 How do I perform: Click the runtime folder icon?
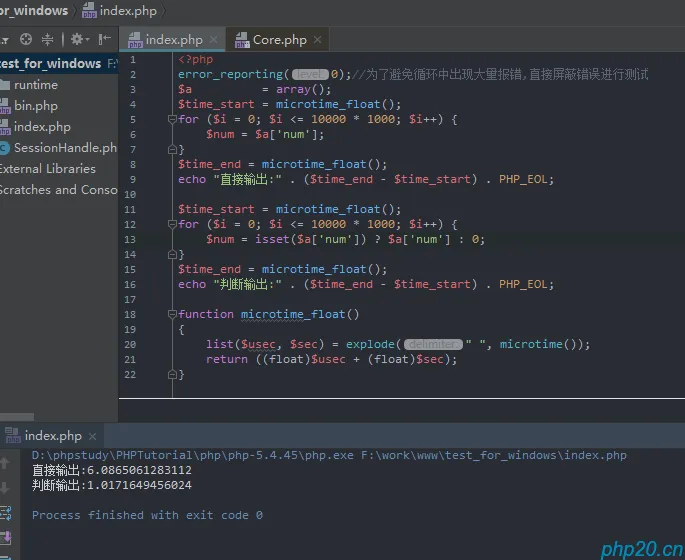[5, 85]
